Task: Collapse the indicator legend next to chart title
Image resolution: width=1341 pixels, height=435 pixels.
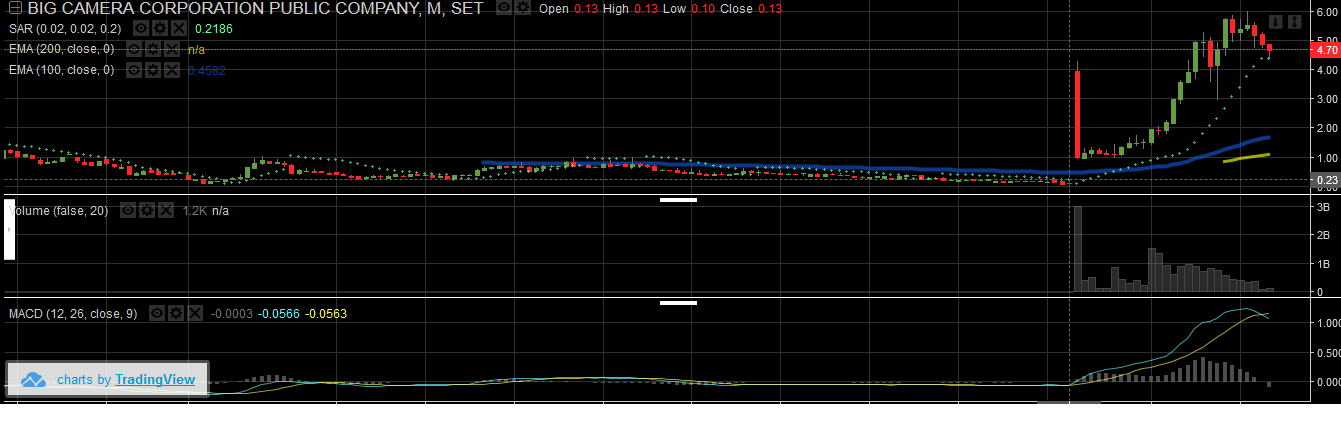Action: (x=16, y=8)
